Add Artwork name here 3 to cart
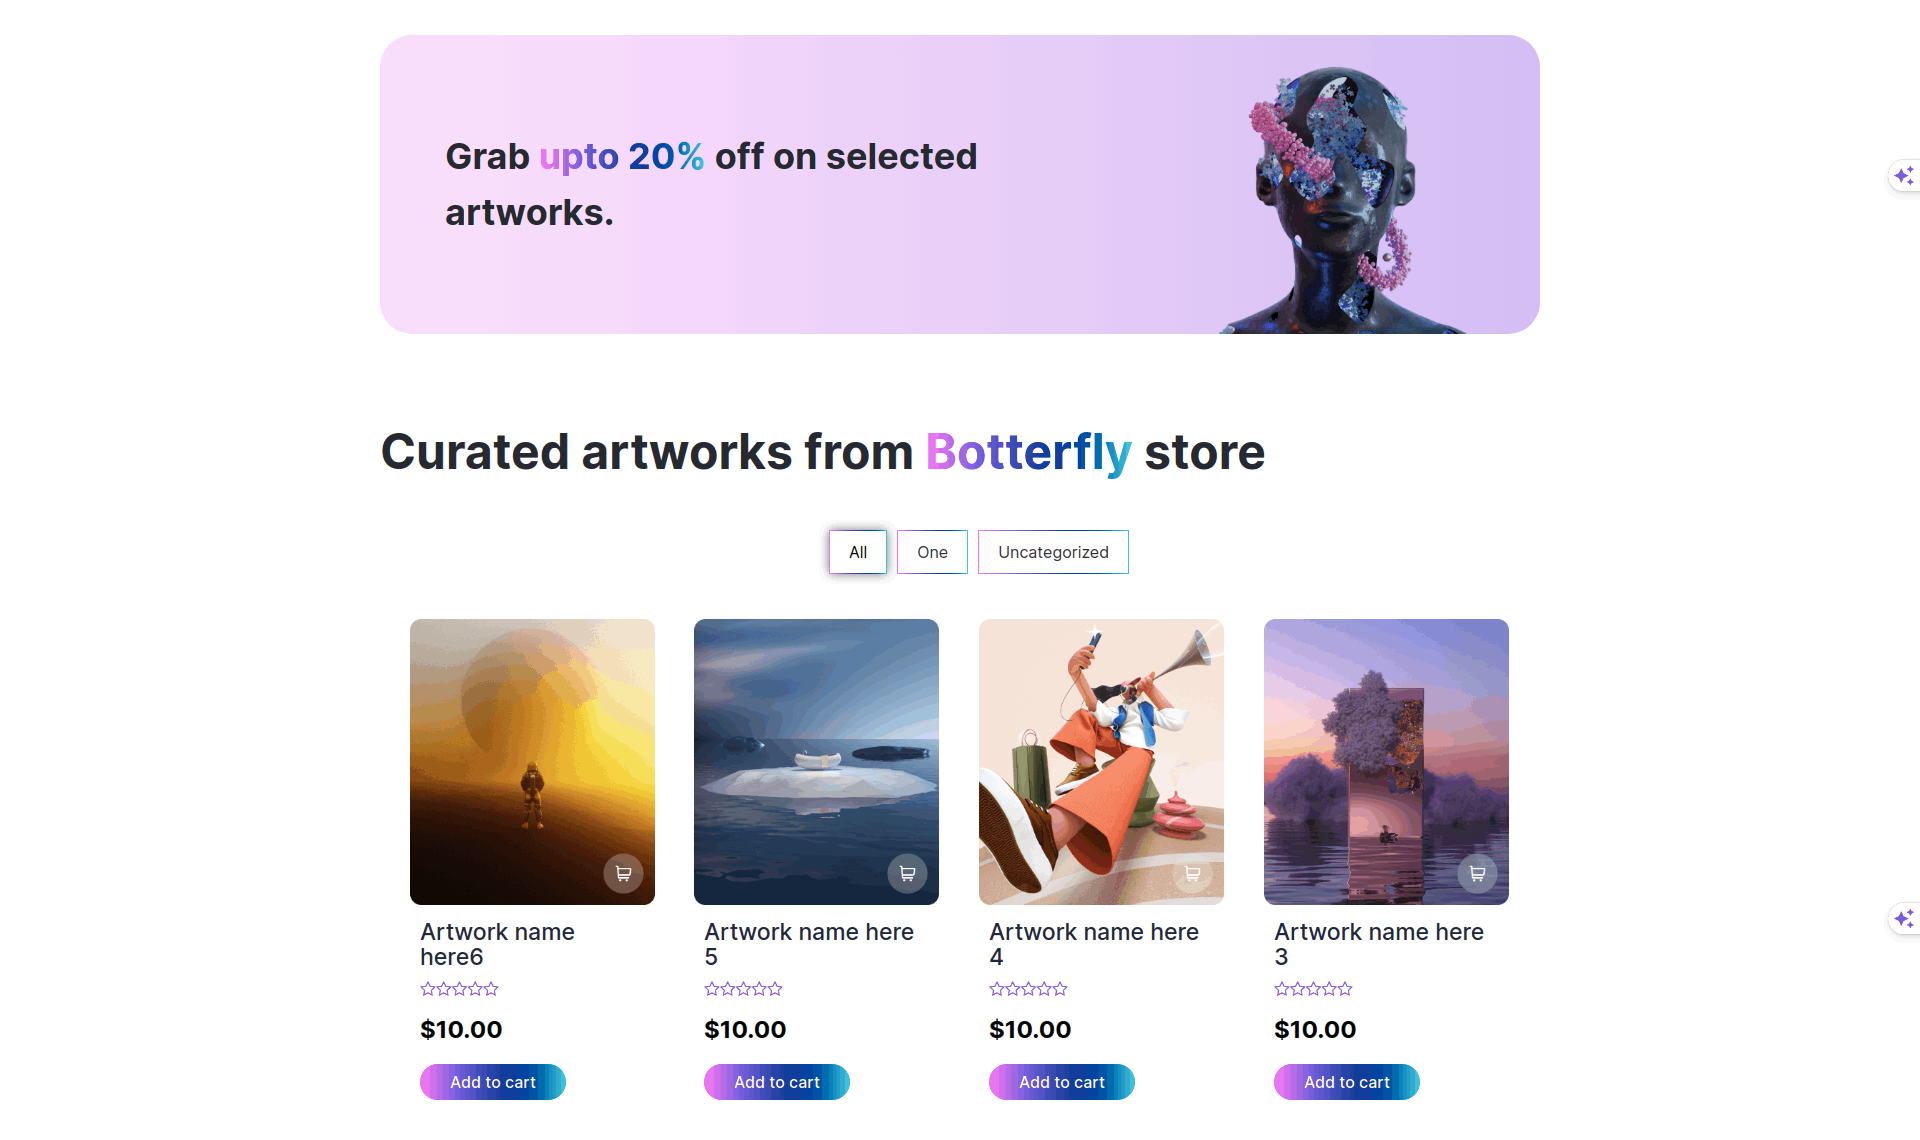Screen dimensions: 1920x1140 [1347, 1082]
